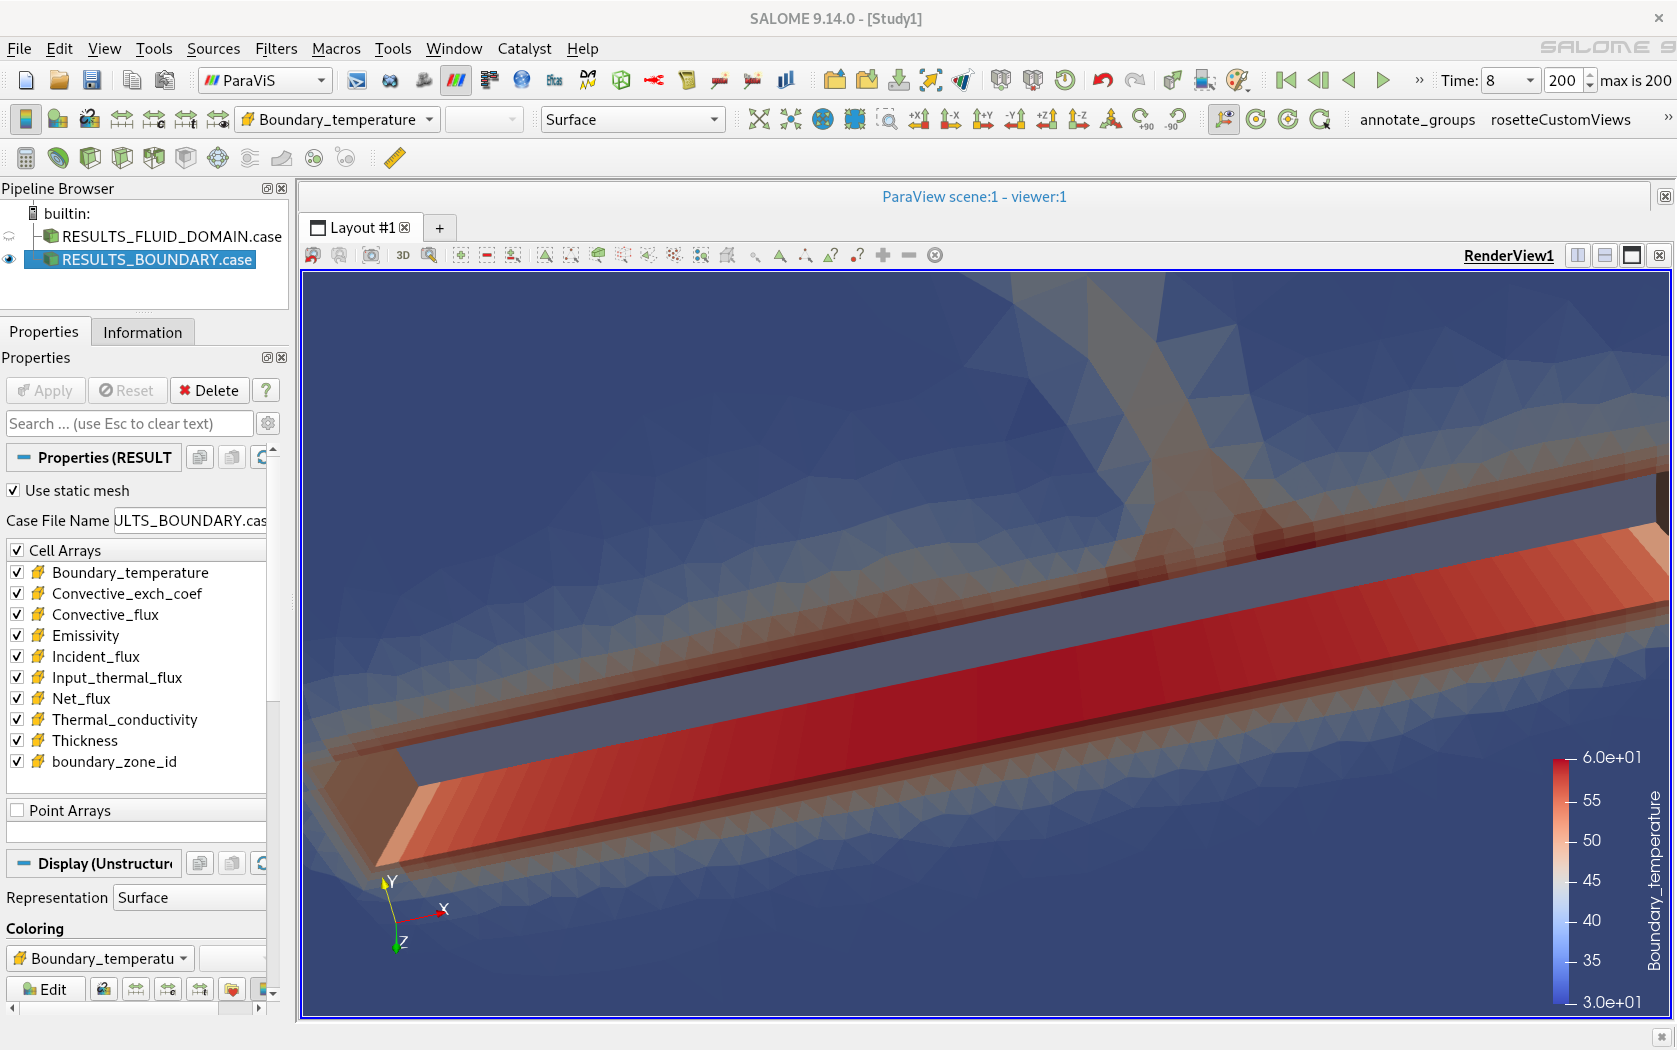The height and width of the screenshot is (1050, 1677).
Task: Capture screenshot with the camera icon
Action: [371, 255]
